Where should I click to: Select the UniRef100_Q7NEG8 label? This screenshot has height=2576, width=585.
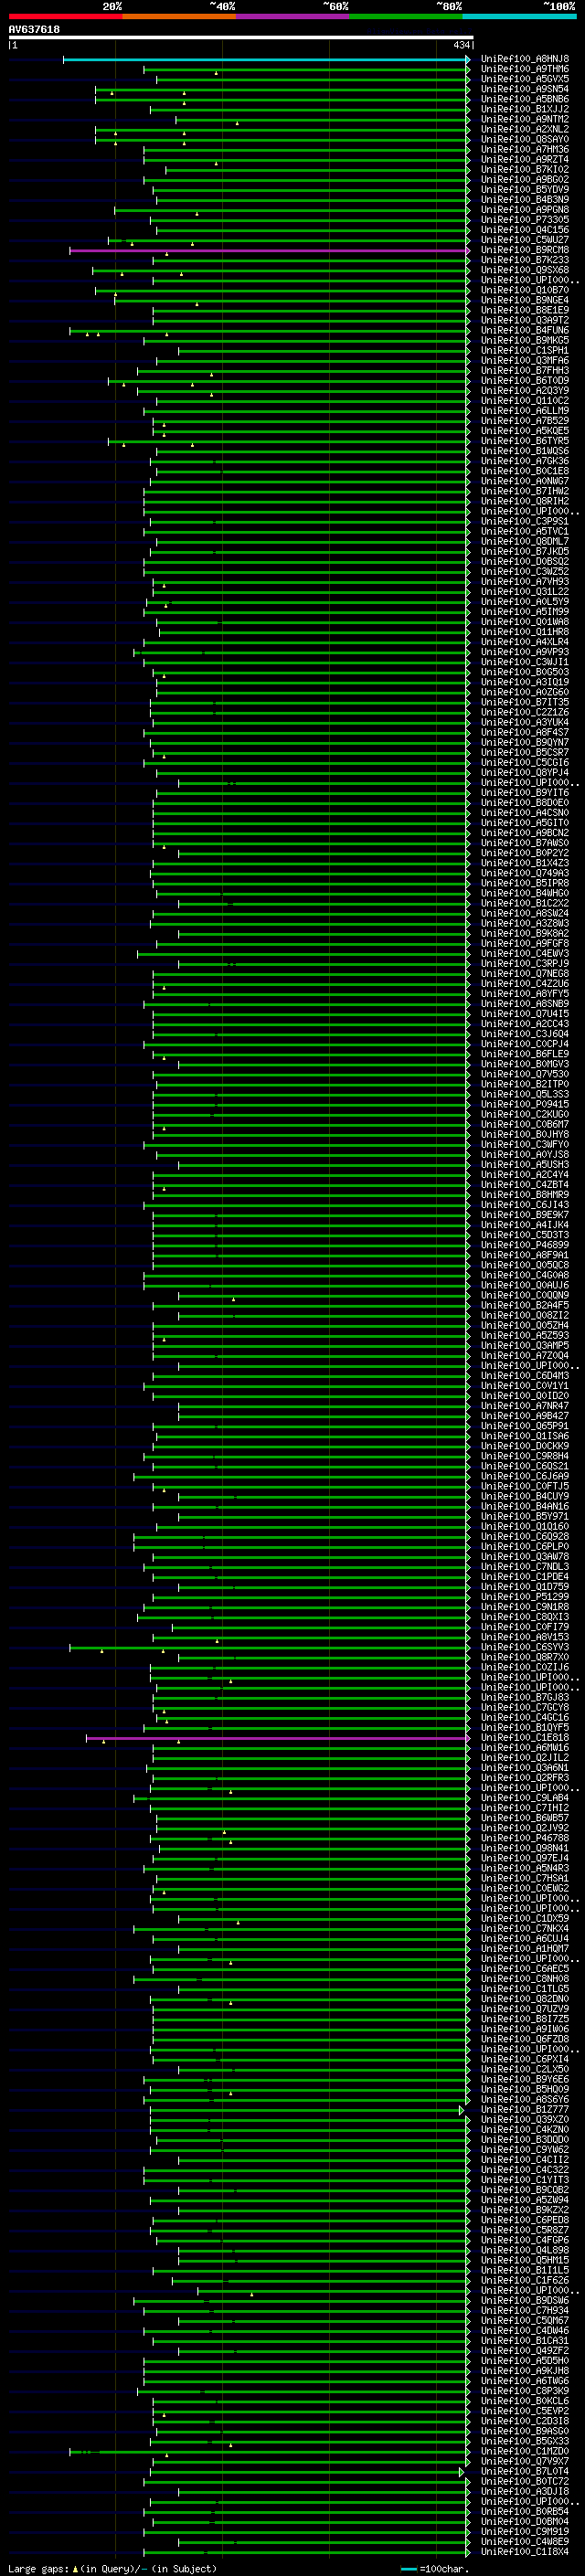[x=525, y=975]
